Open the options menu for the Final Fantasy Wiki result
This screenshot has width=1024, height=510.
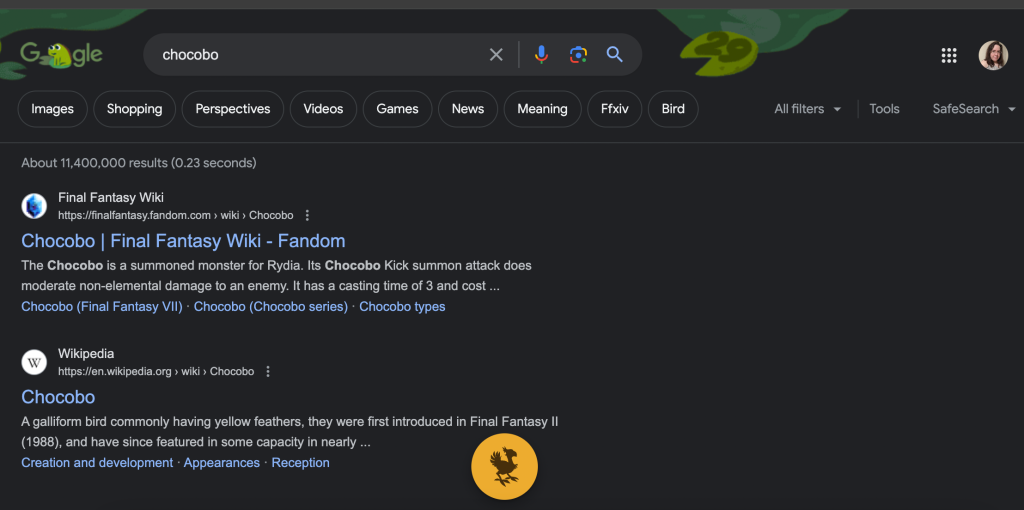click(307, 216)
